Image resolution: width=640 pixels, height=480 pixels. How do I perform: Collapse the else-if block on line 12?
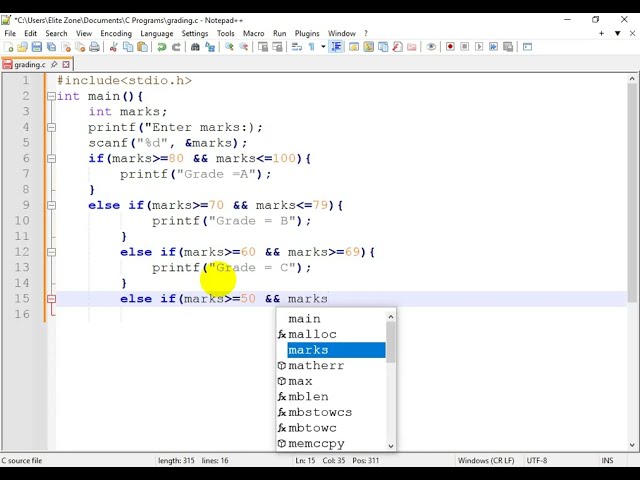point(51,252)
